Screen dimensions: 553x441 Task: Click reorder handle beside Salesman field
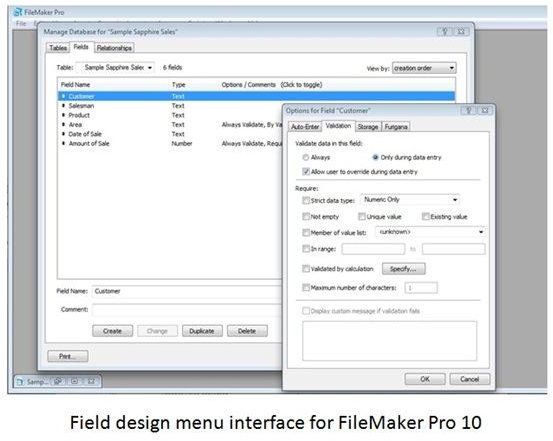[63, 105]
